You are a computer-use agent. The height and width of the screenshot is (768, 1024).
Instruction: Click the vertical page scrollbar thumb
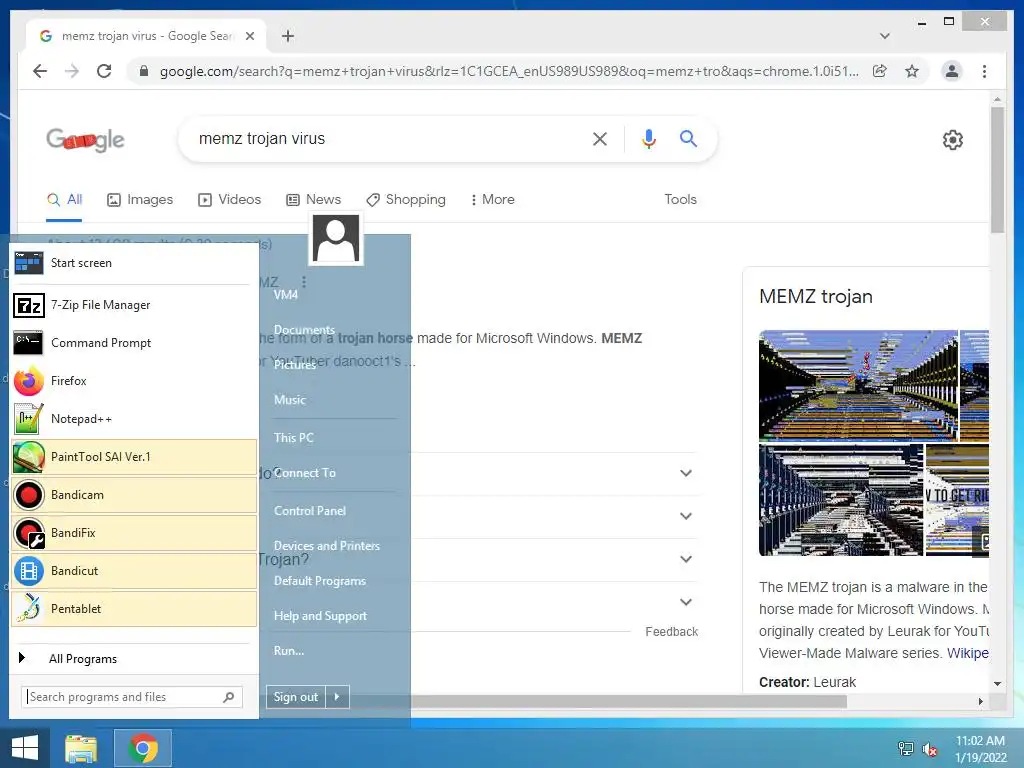(x=997, y=170)
